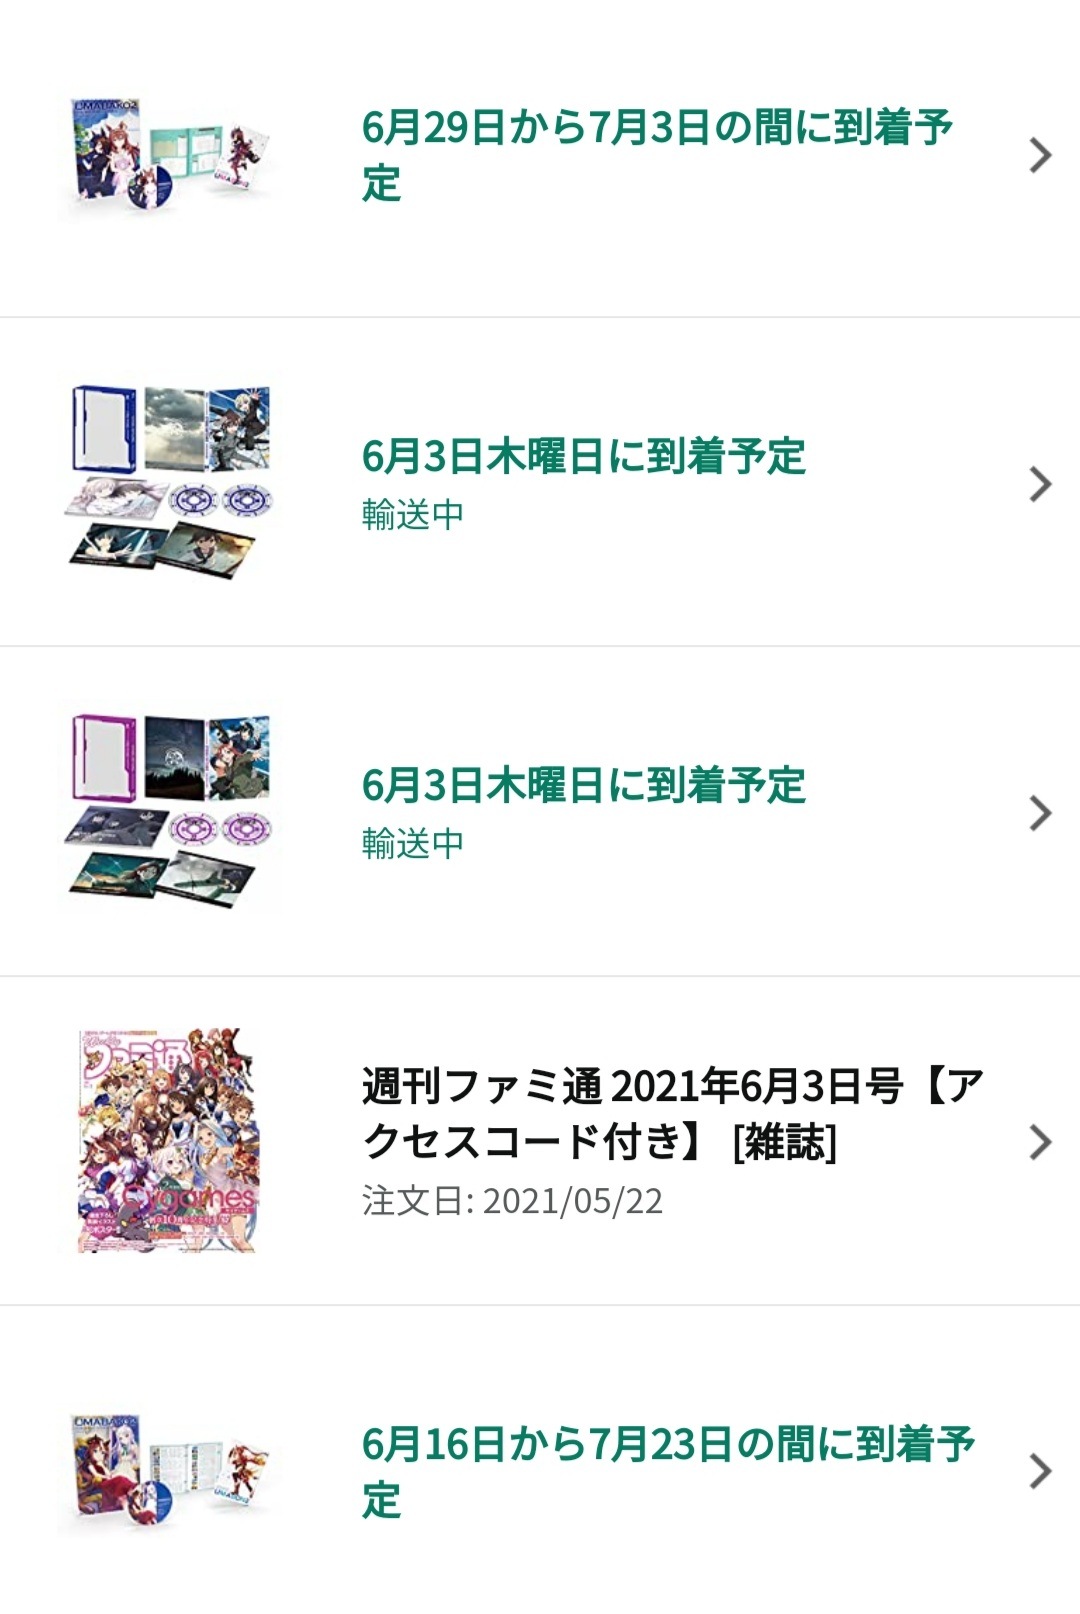Select the disc image in purple box-set thumbnail
1080x1614 pixels.
(x=219, y=830)
